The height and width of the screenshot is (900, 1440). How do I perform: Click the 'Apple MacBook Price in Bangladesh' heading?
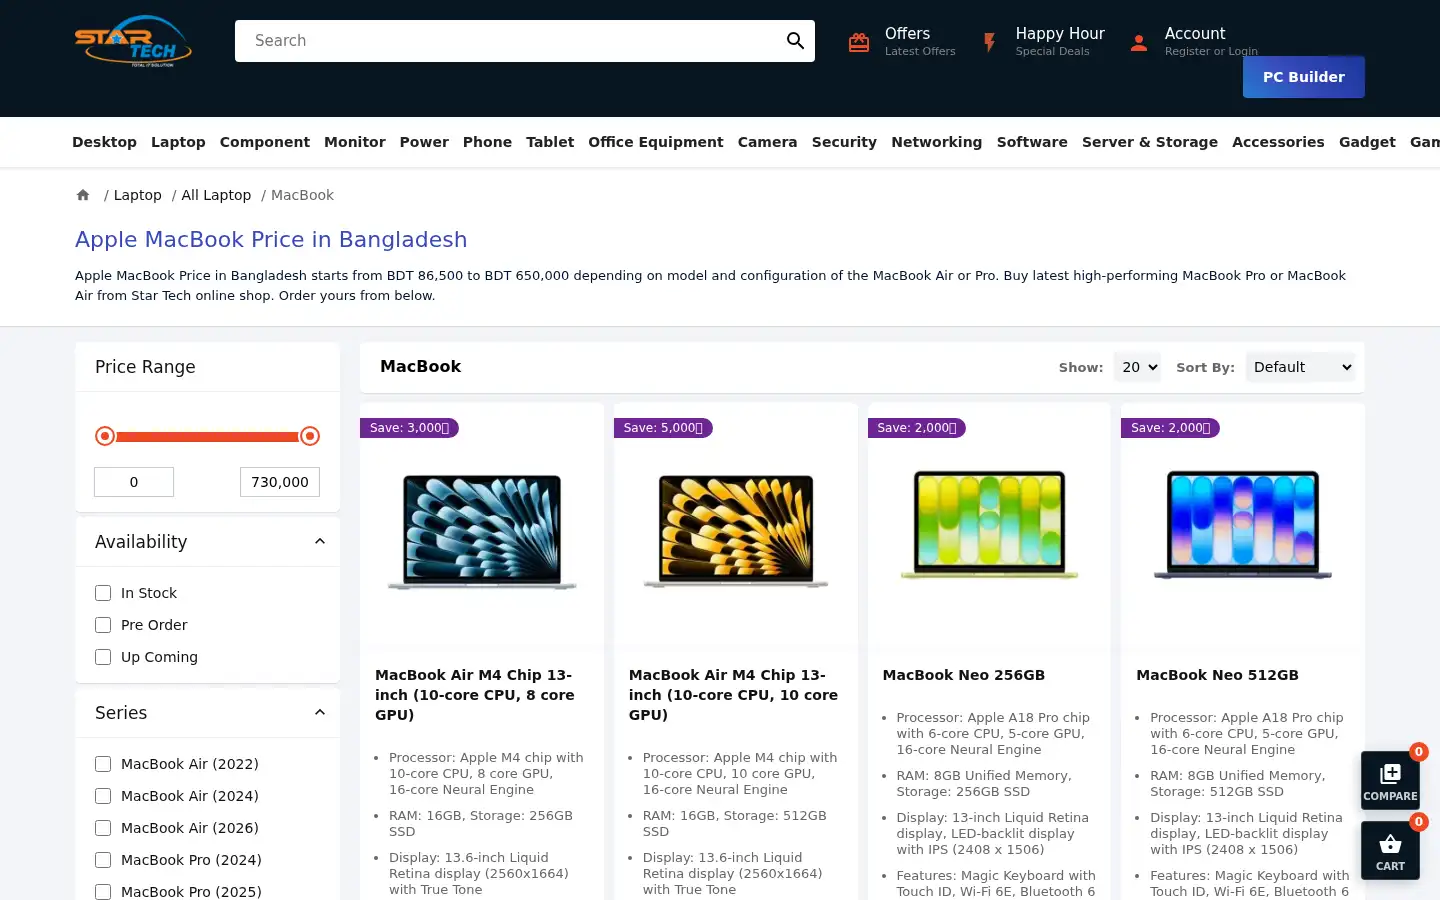click(x=271, y=240)
